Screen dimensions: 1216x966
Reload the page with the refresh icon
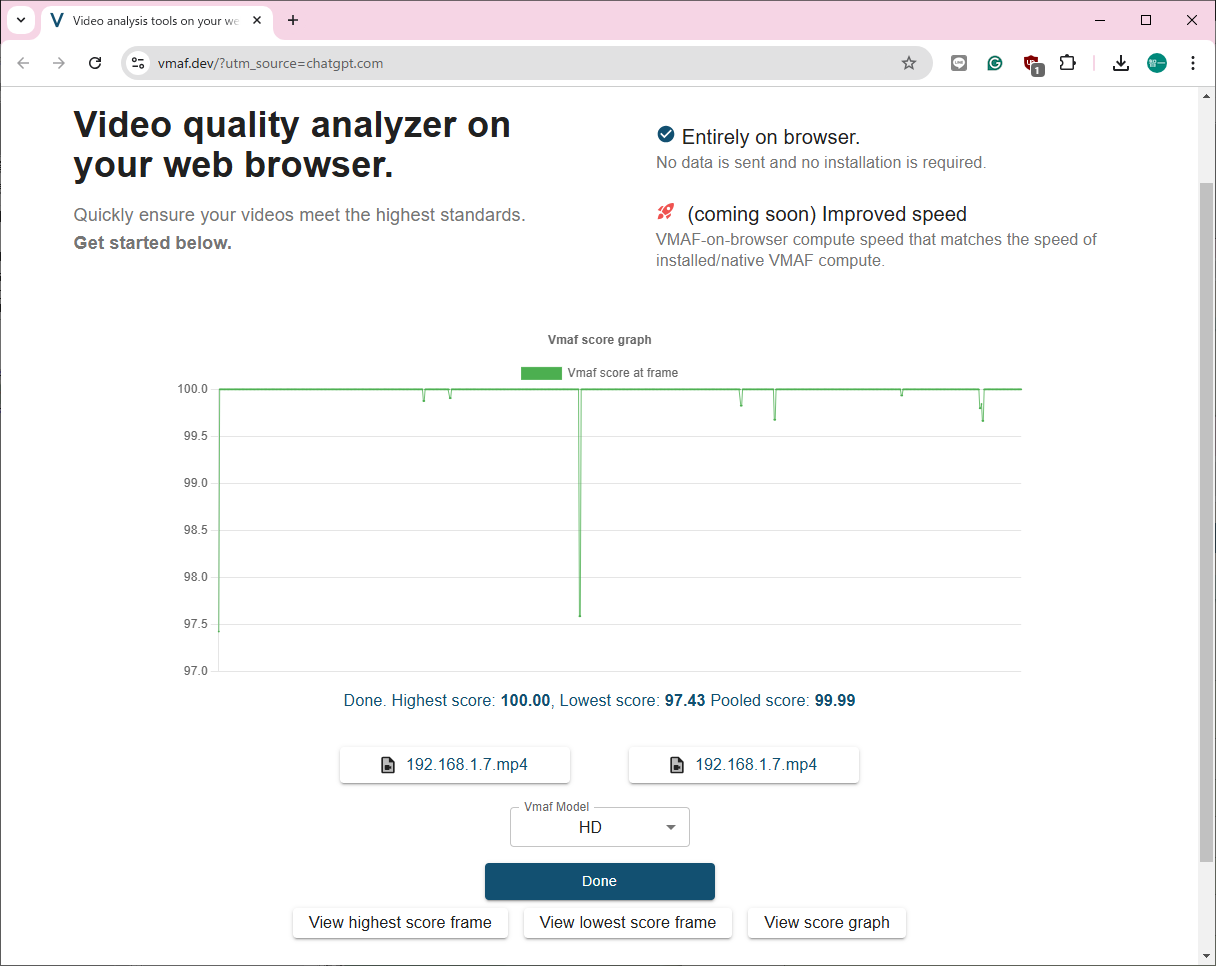95,63
